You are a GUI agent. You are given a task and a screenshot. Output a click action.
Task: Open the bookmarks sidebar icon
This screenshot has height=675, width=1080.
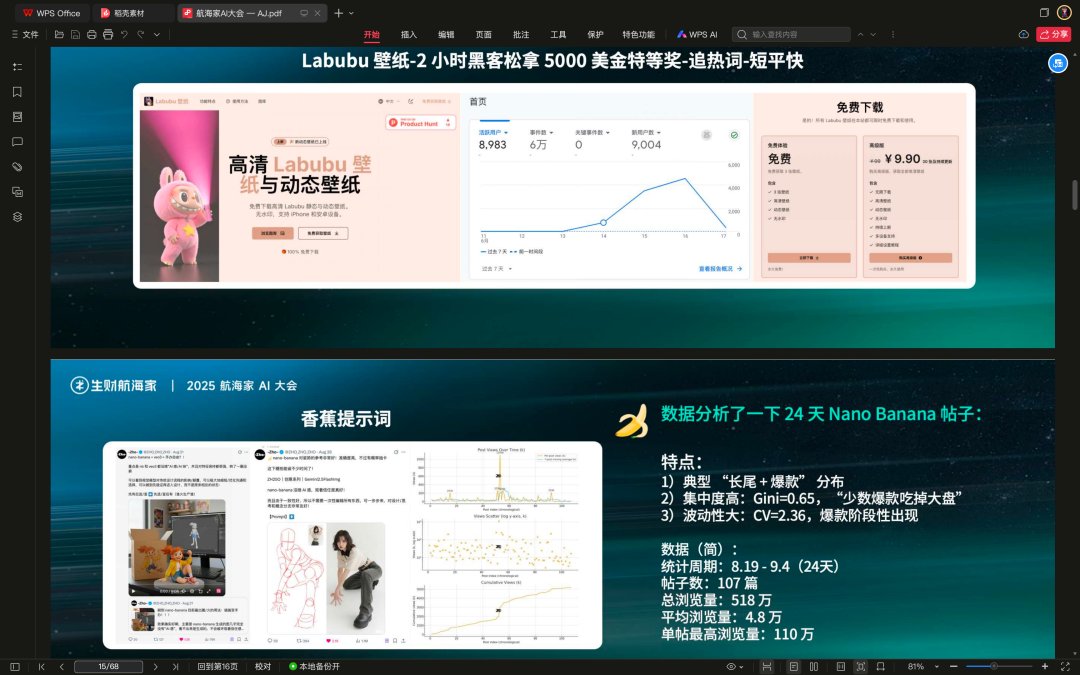pyautogui.click(x=17, y=92)
